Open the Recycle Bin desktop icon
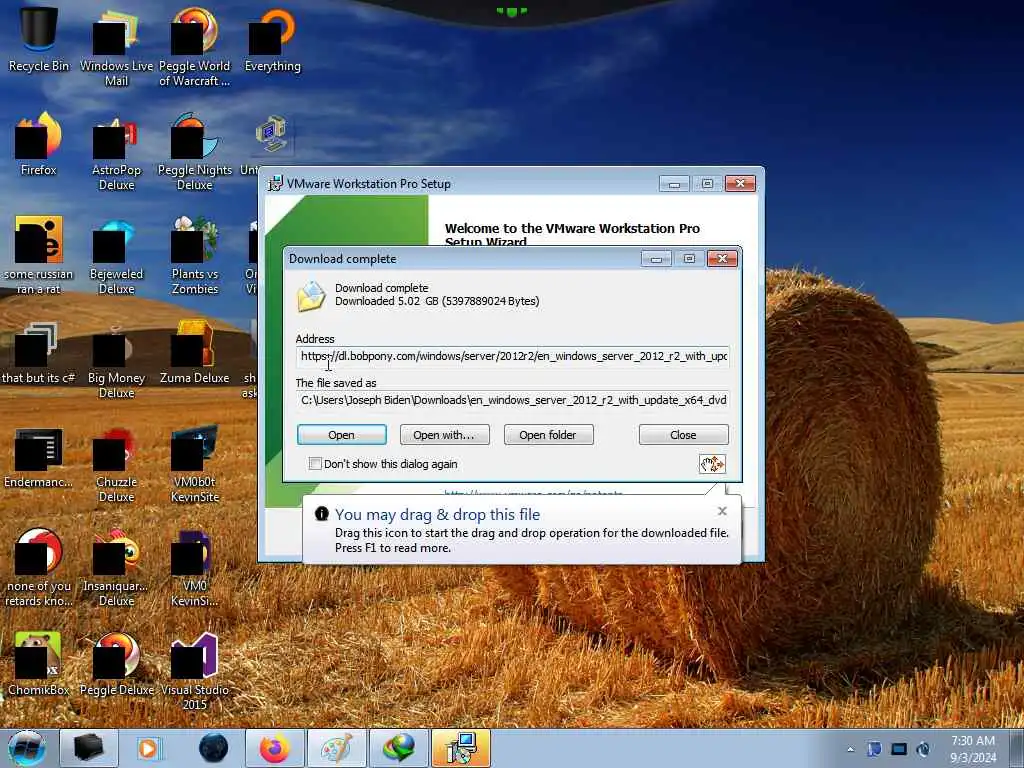 tap(39, 39)
